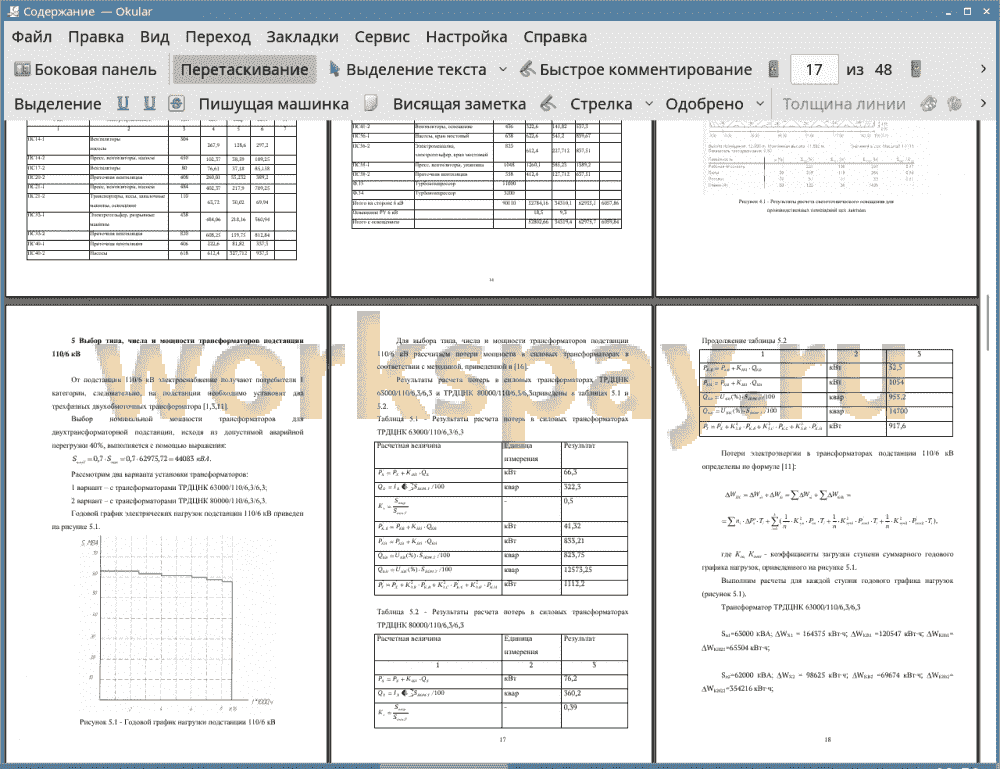This screenshot has height=769, width=1000.
Task: Select the Выделение highlighter annotation tool
Action: click(x=57, y=104)
